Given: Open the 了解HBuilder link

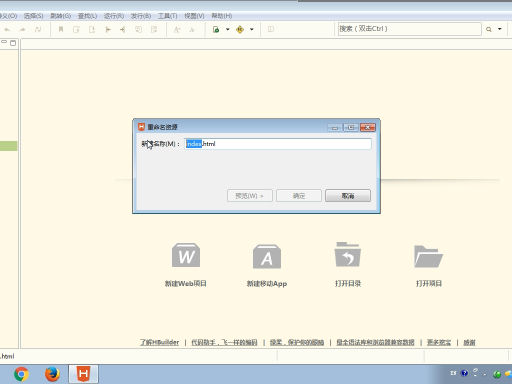Looking at the screenshot, I should tap(159, 342).
